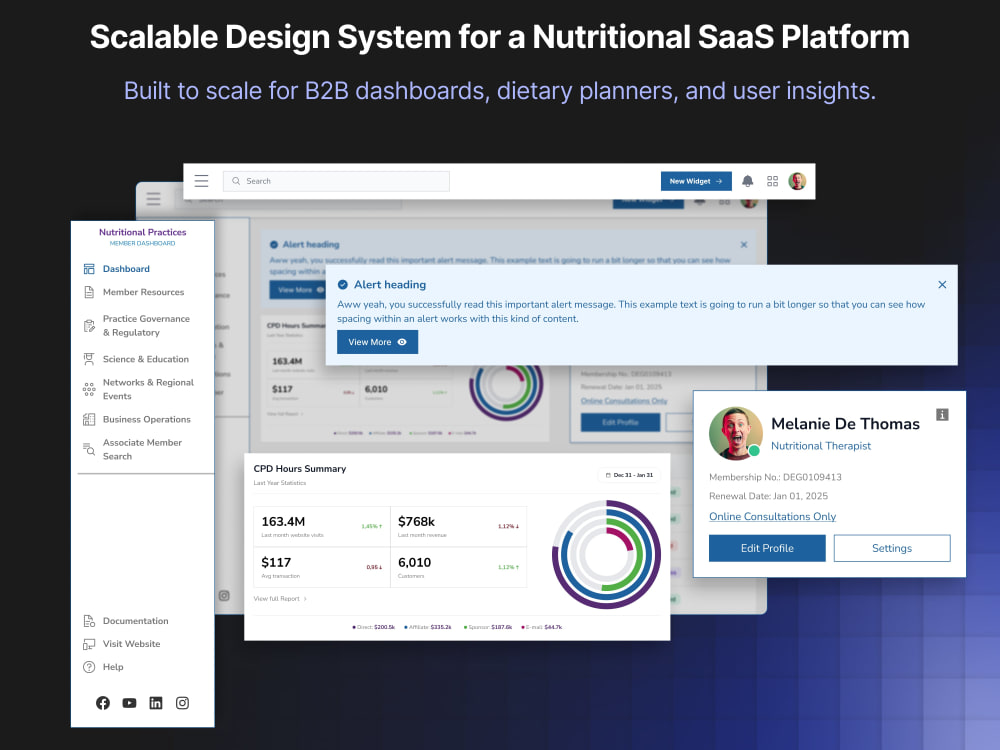This screenshot has height=750, width=1000.
Task: Click the Visit Website icon
Action: 89,644
